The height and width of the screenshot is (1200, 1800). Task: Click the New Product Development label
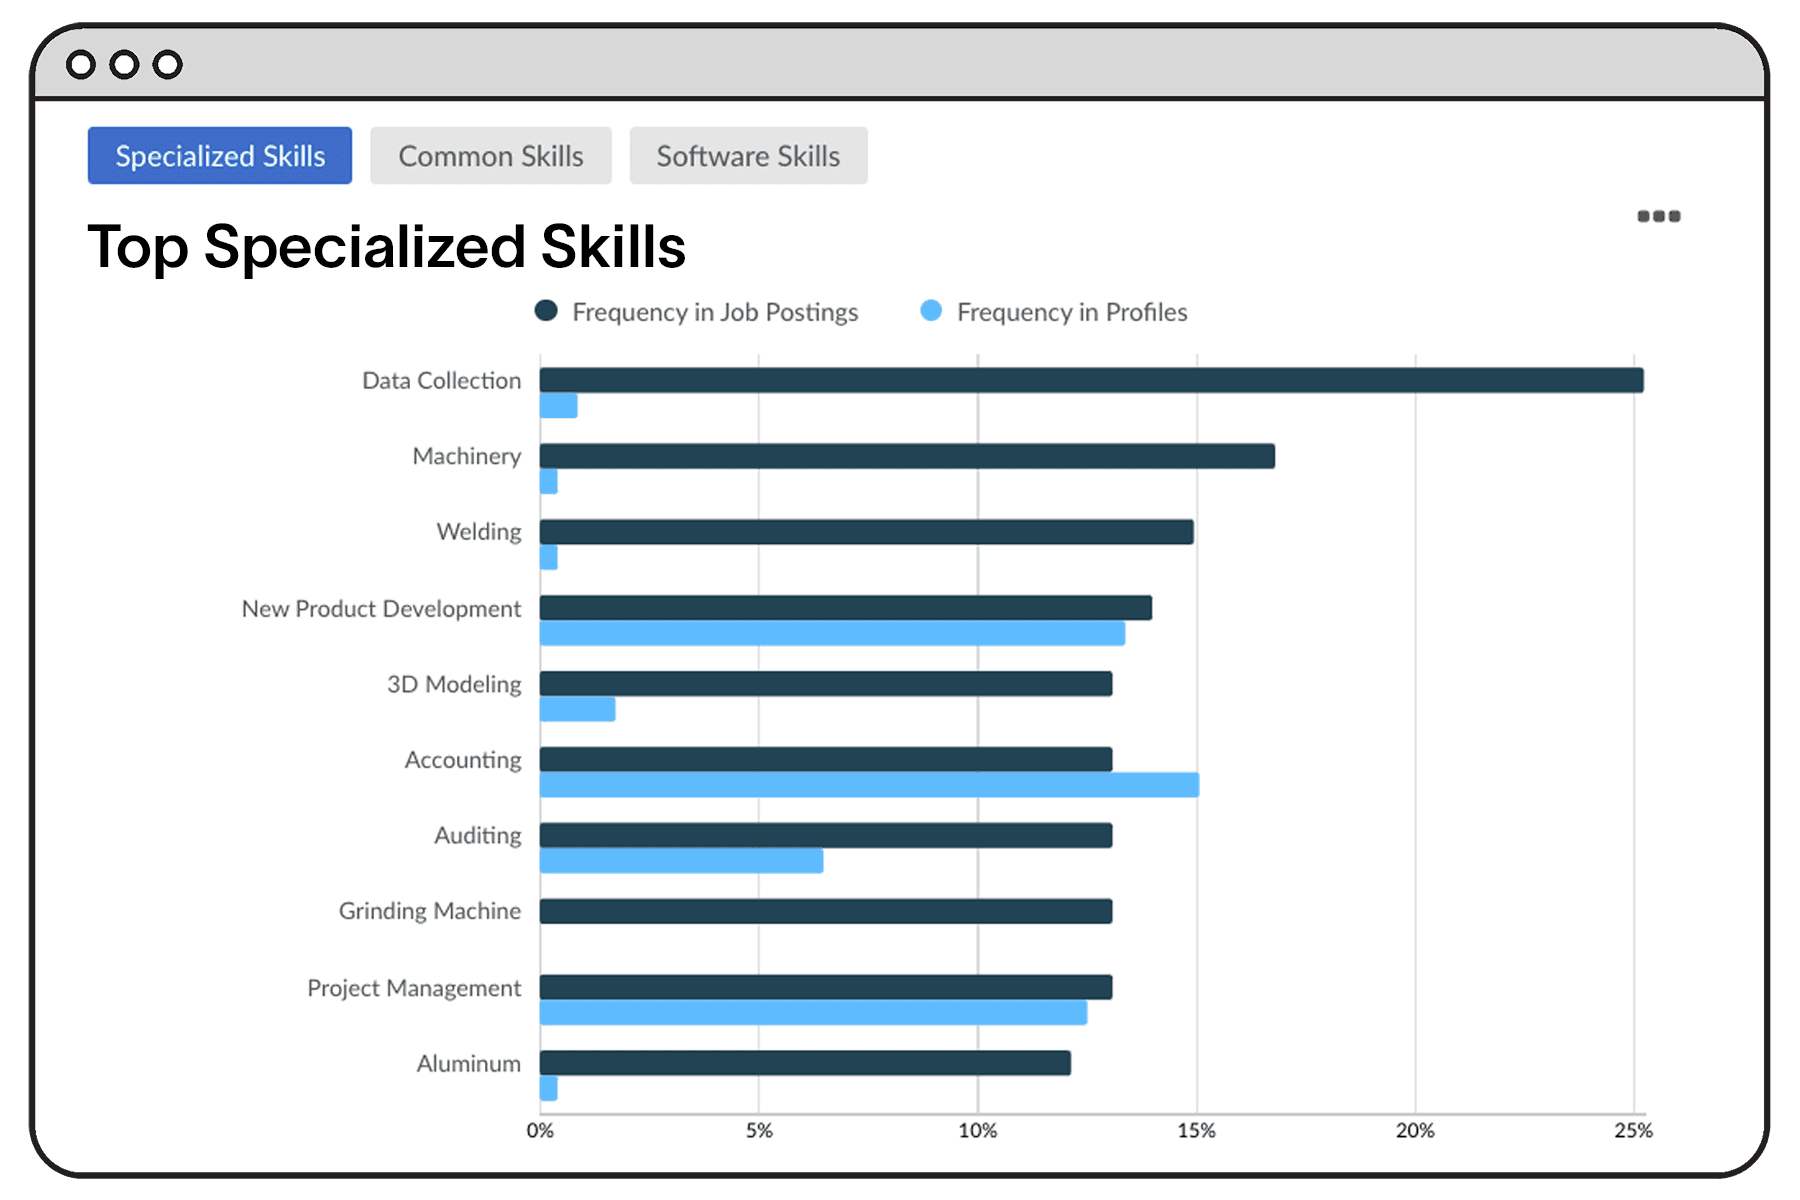381,609
